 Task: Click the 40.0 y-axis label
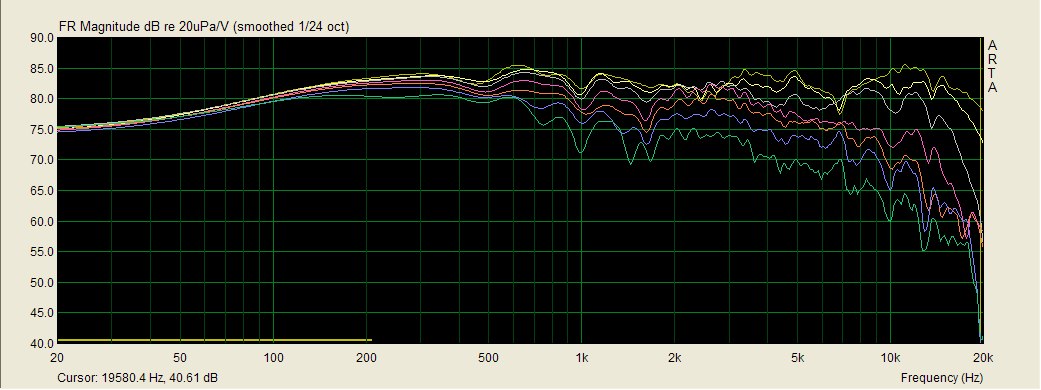(41, 344)
